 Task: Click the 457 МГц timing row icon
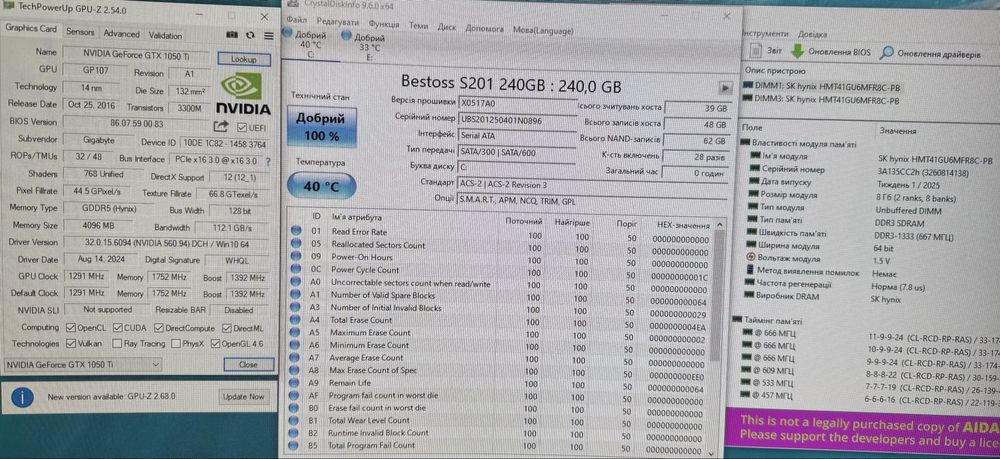747,395
